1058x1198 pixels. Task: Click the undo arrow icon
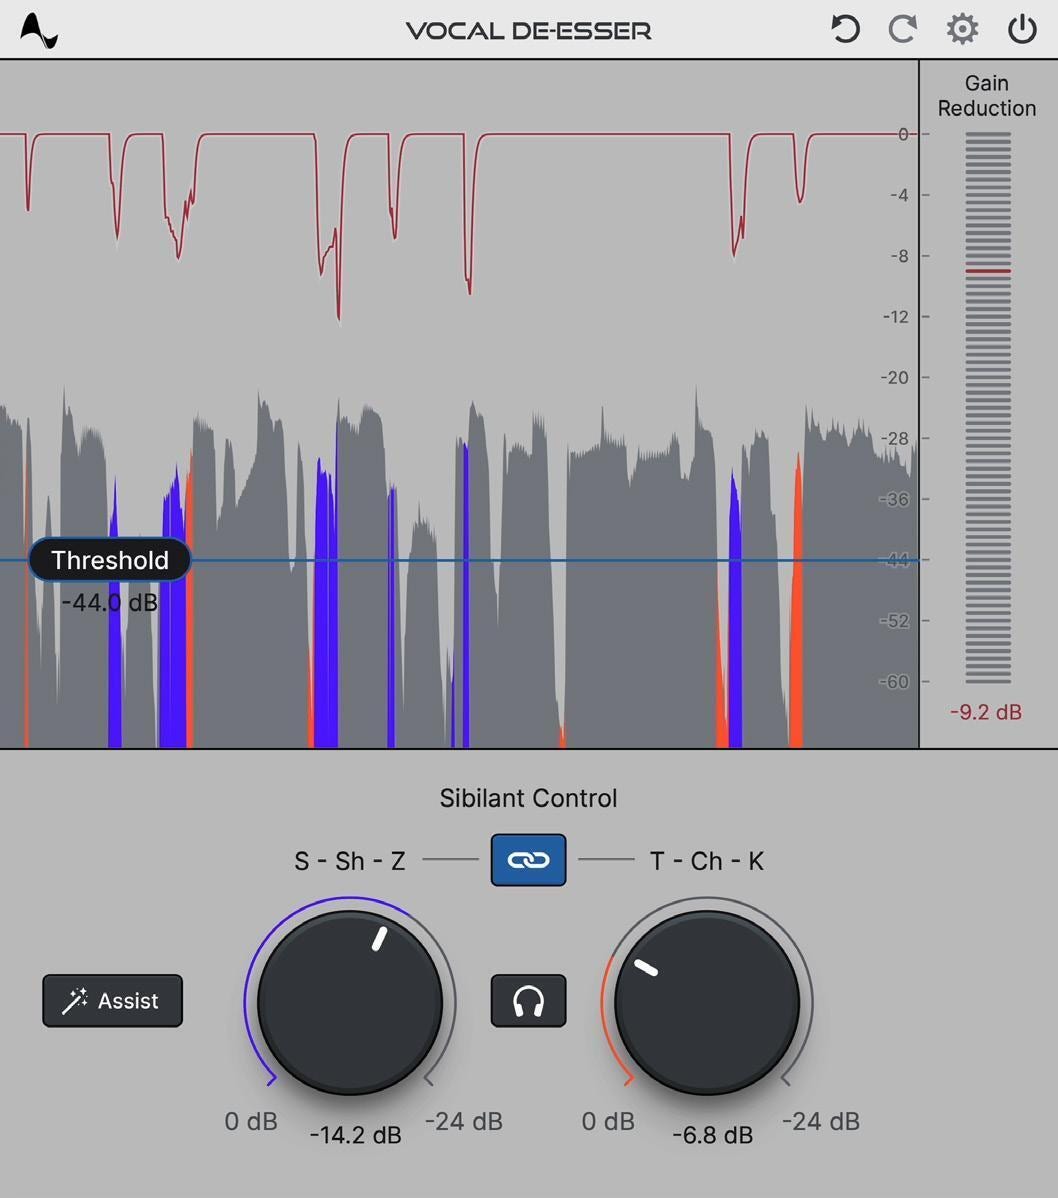point(843,29)
